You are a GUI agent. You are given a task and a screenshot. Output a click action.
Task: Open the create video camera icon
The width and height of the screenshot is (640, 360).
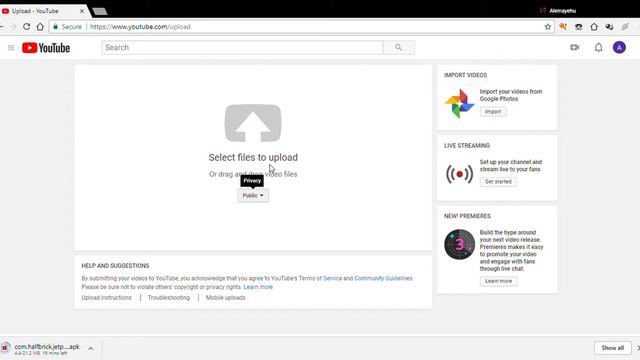575,47
